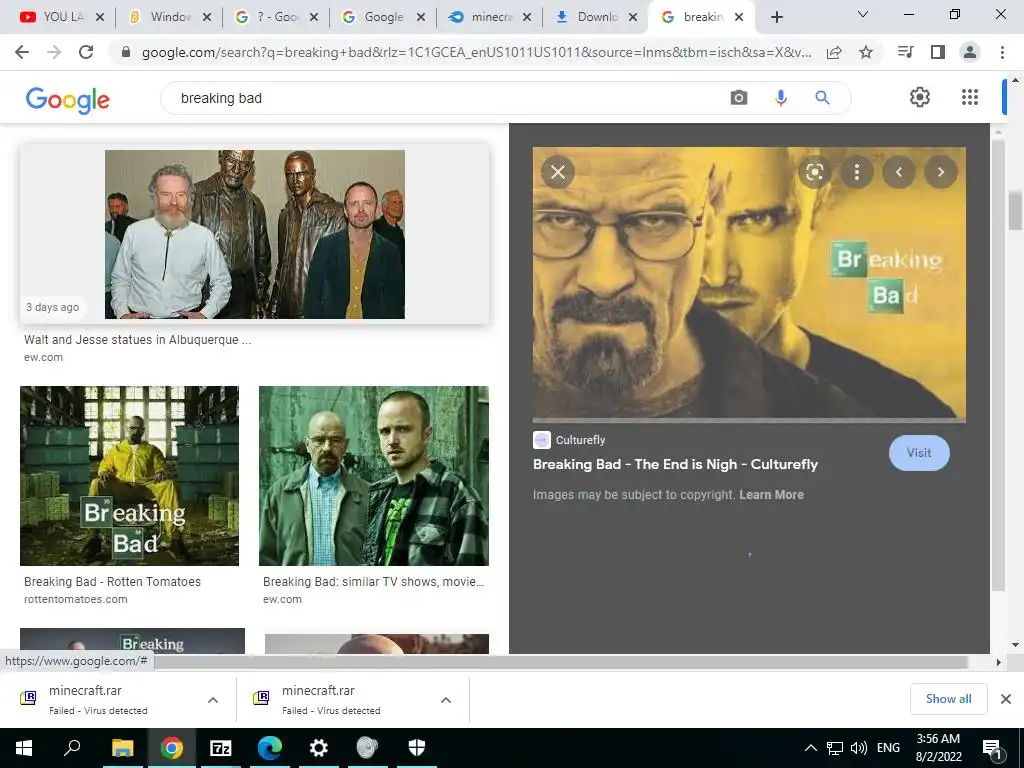Open the tab search chevron
This screenshot has height=768, width=1024.
pyautogui.click(x=863, y=14)
